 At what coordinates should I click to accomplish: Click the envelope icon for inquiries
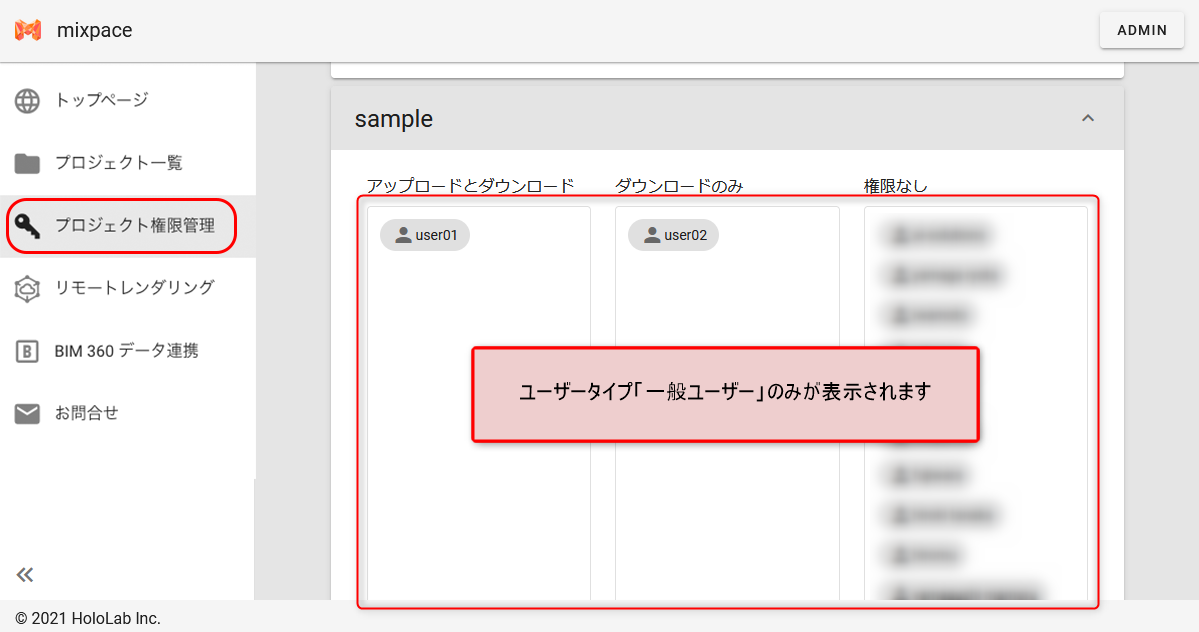pos(27,413)
